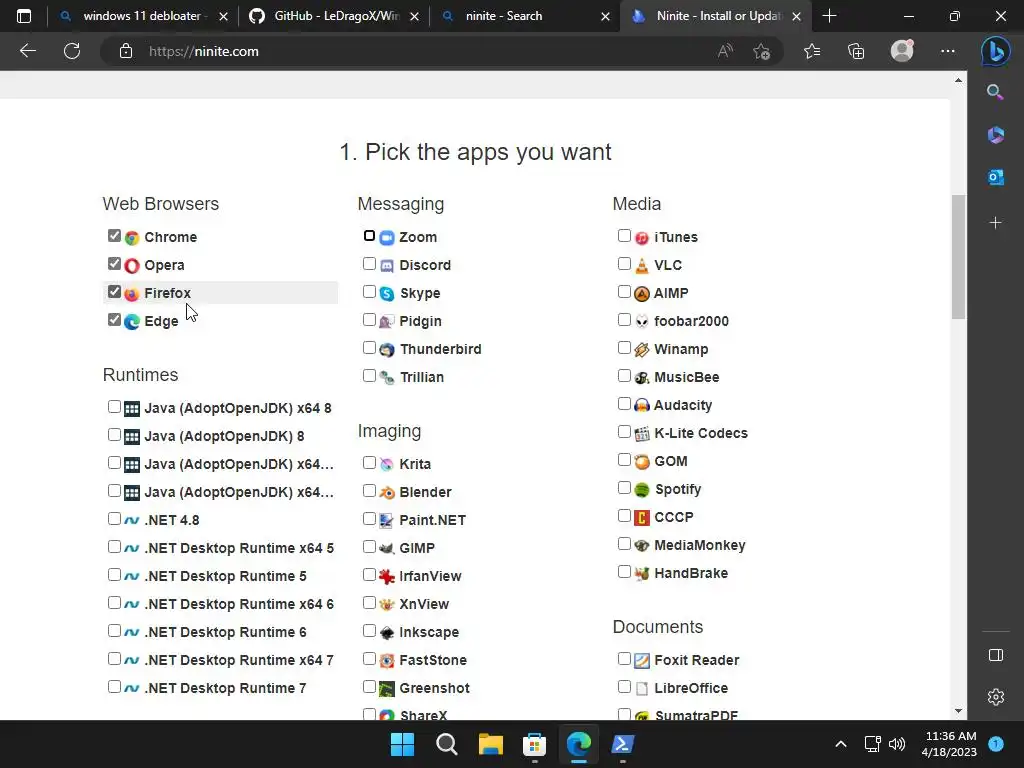
Task: Click the Audacity headphones icon
Action: coord(642,406)
